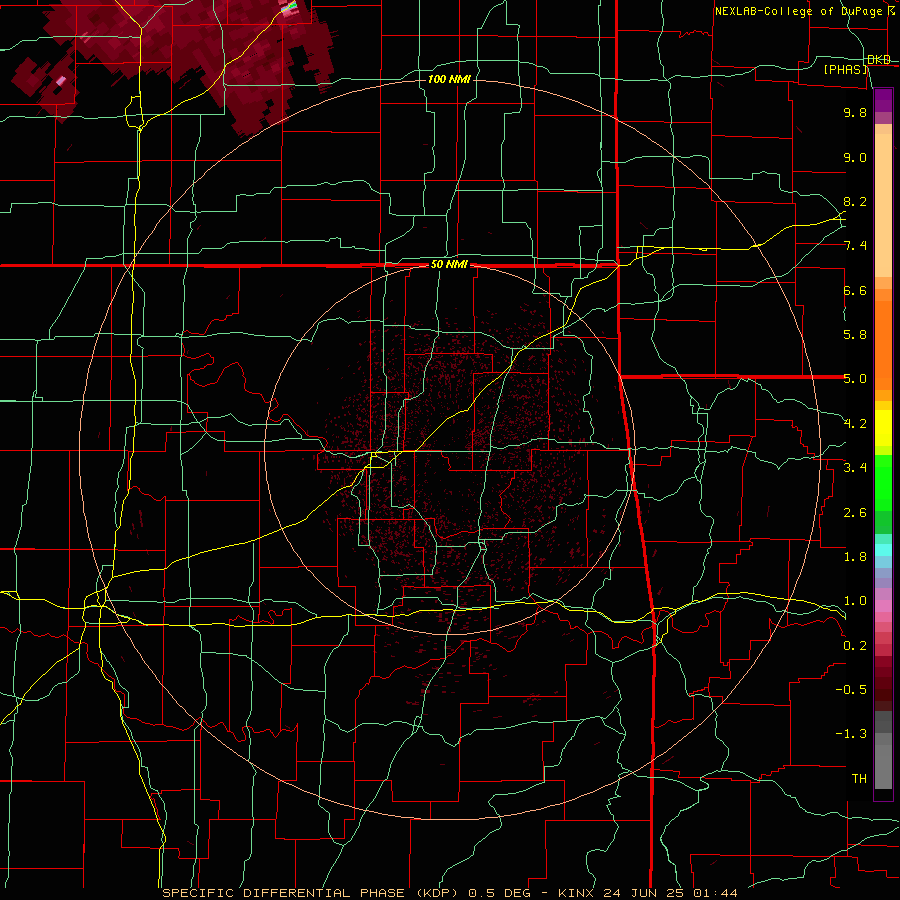Pick the purple band atop the color scale
Image resolution: width=900 pixels, height=900 pixels.
tap(883, 100)
